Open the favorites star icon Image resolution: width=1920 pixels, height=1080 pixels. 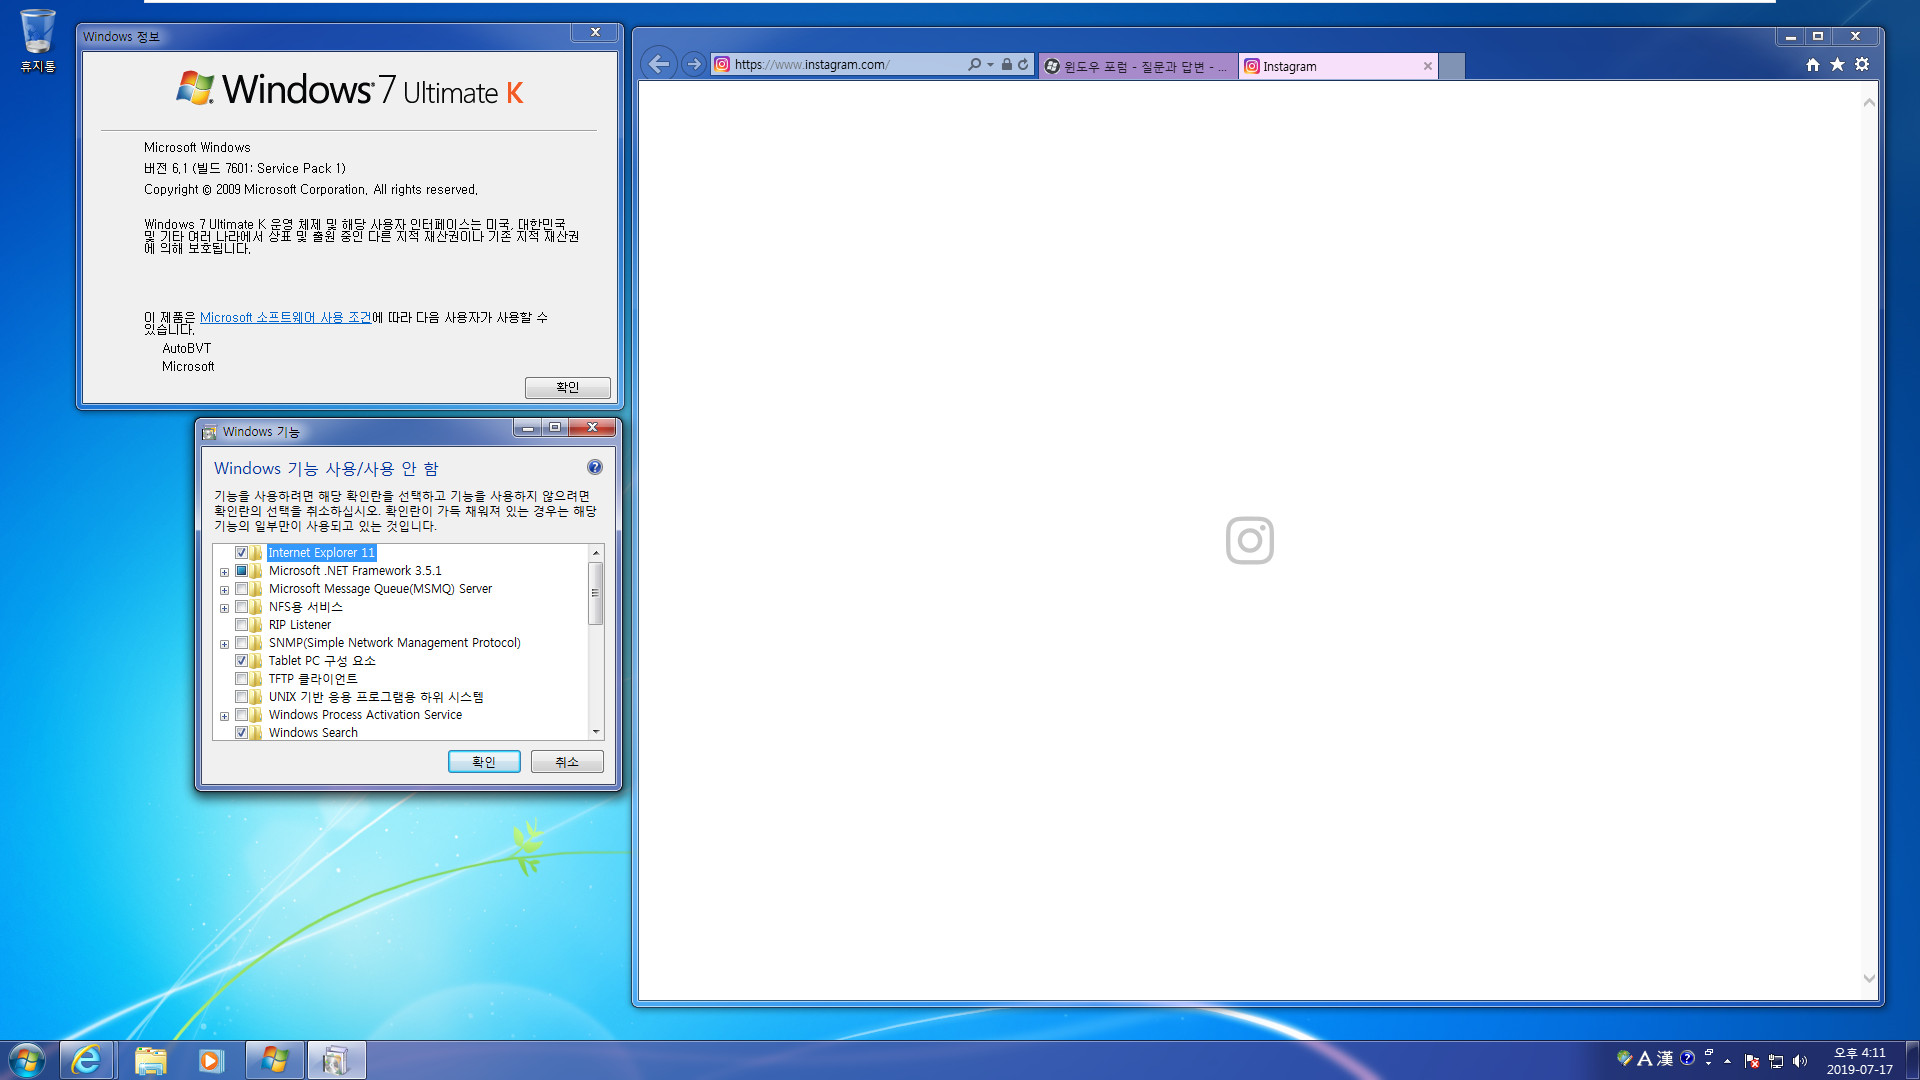(1837, 64)
